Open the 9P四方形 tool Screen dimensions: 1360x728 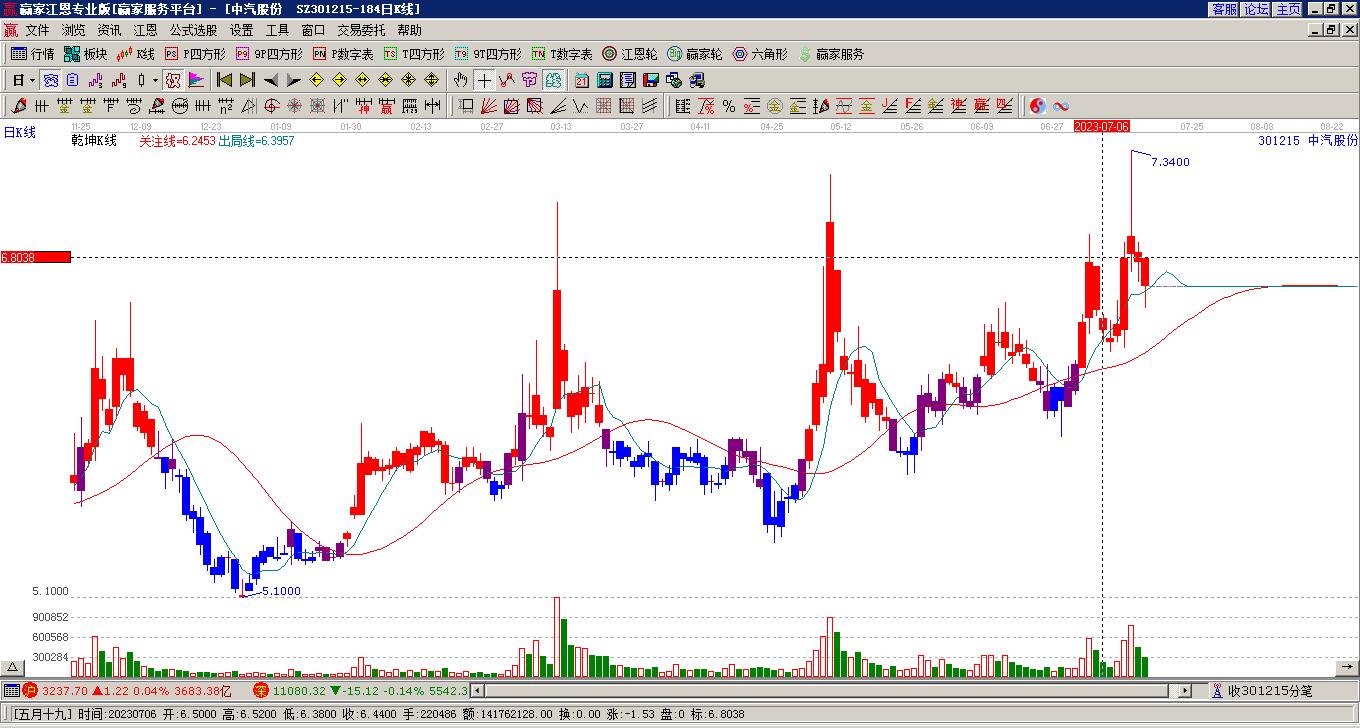269,54
